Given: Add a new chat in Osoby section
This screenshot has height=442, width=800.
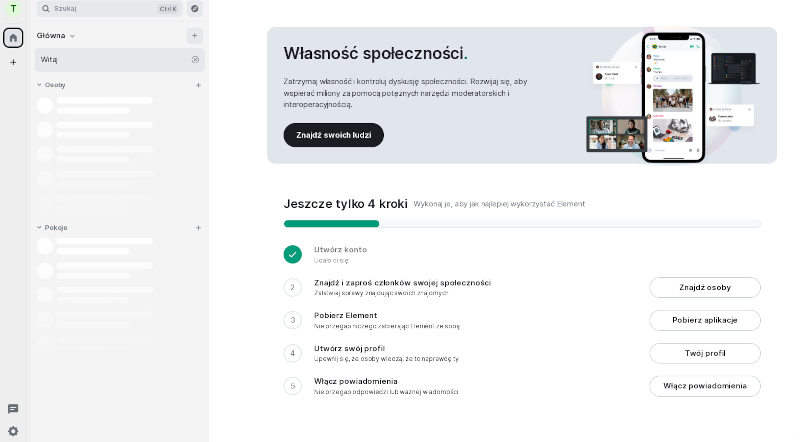Looking at the screenshot, I should 198,85.
